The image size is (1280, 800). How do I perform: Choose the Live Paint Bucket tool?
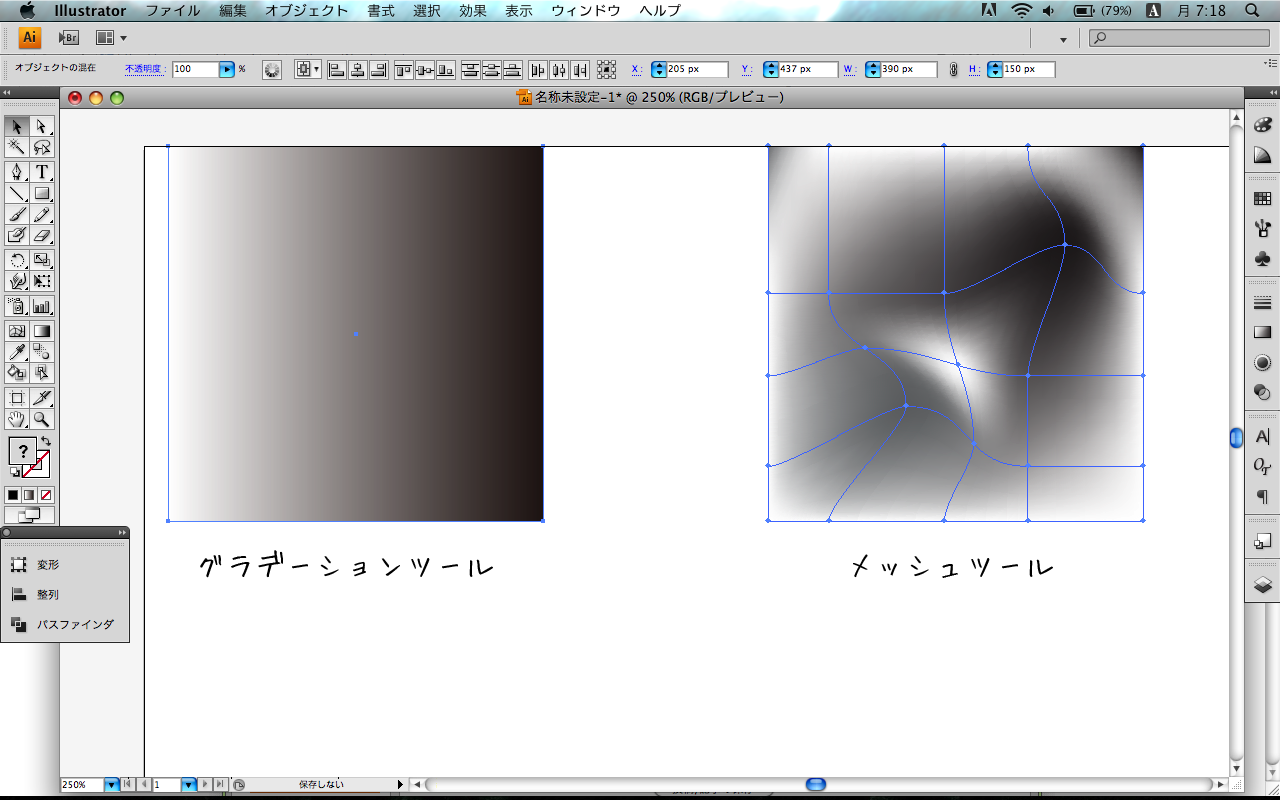[x=17, y=373]
